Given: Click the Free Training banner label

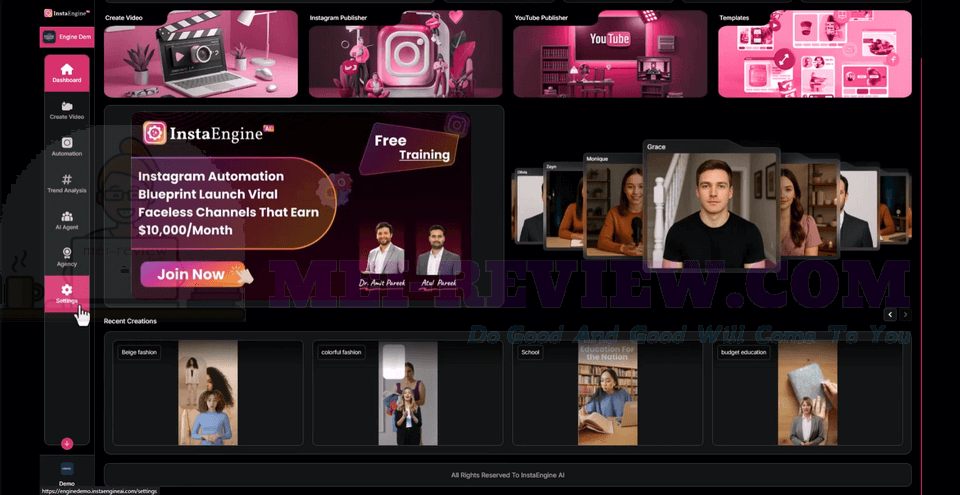Looking at the screenshot, I should click(412, 148).
